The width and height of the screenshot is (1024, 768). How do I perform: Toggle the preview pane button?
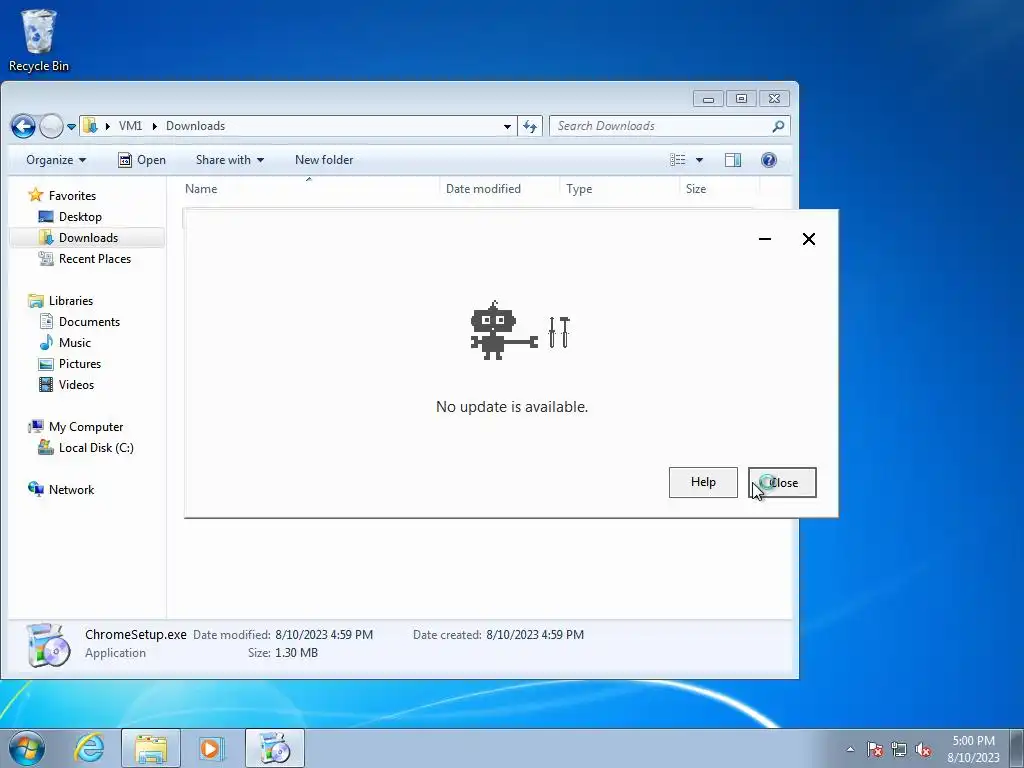(x=733, y=160)
